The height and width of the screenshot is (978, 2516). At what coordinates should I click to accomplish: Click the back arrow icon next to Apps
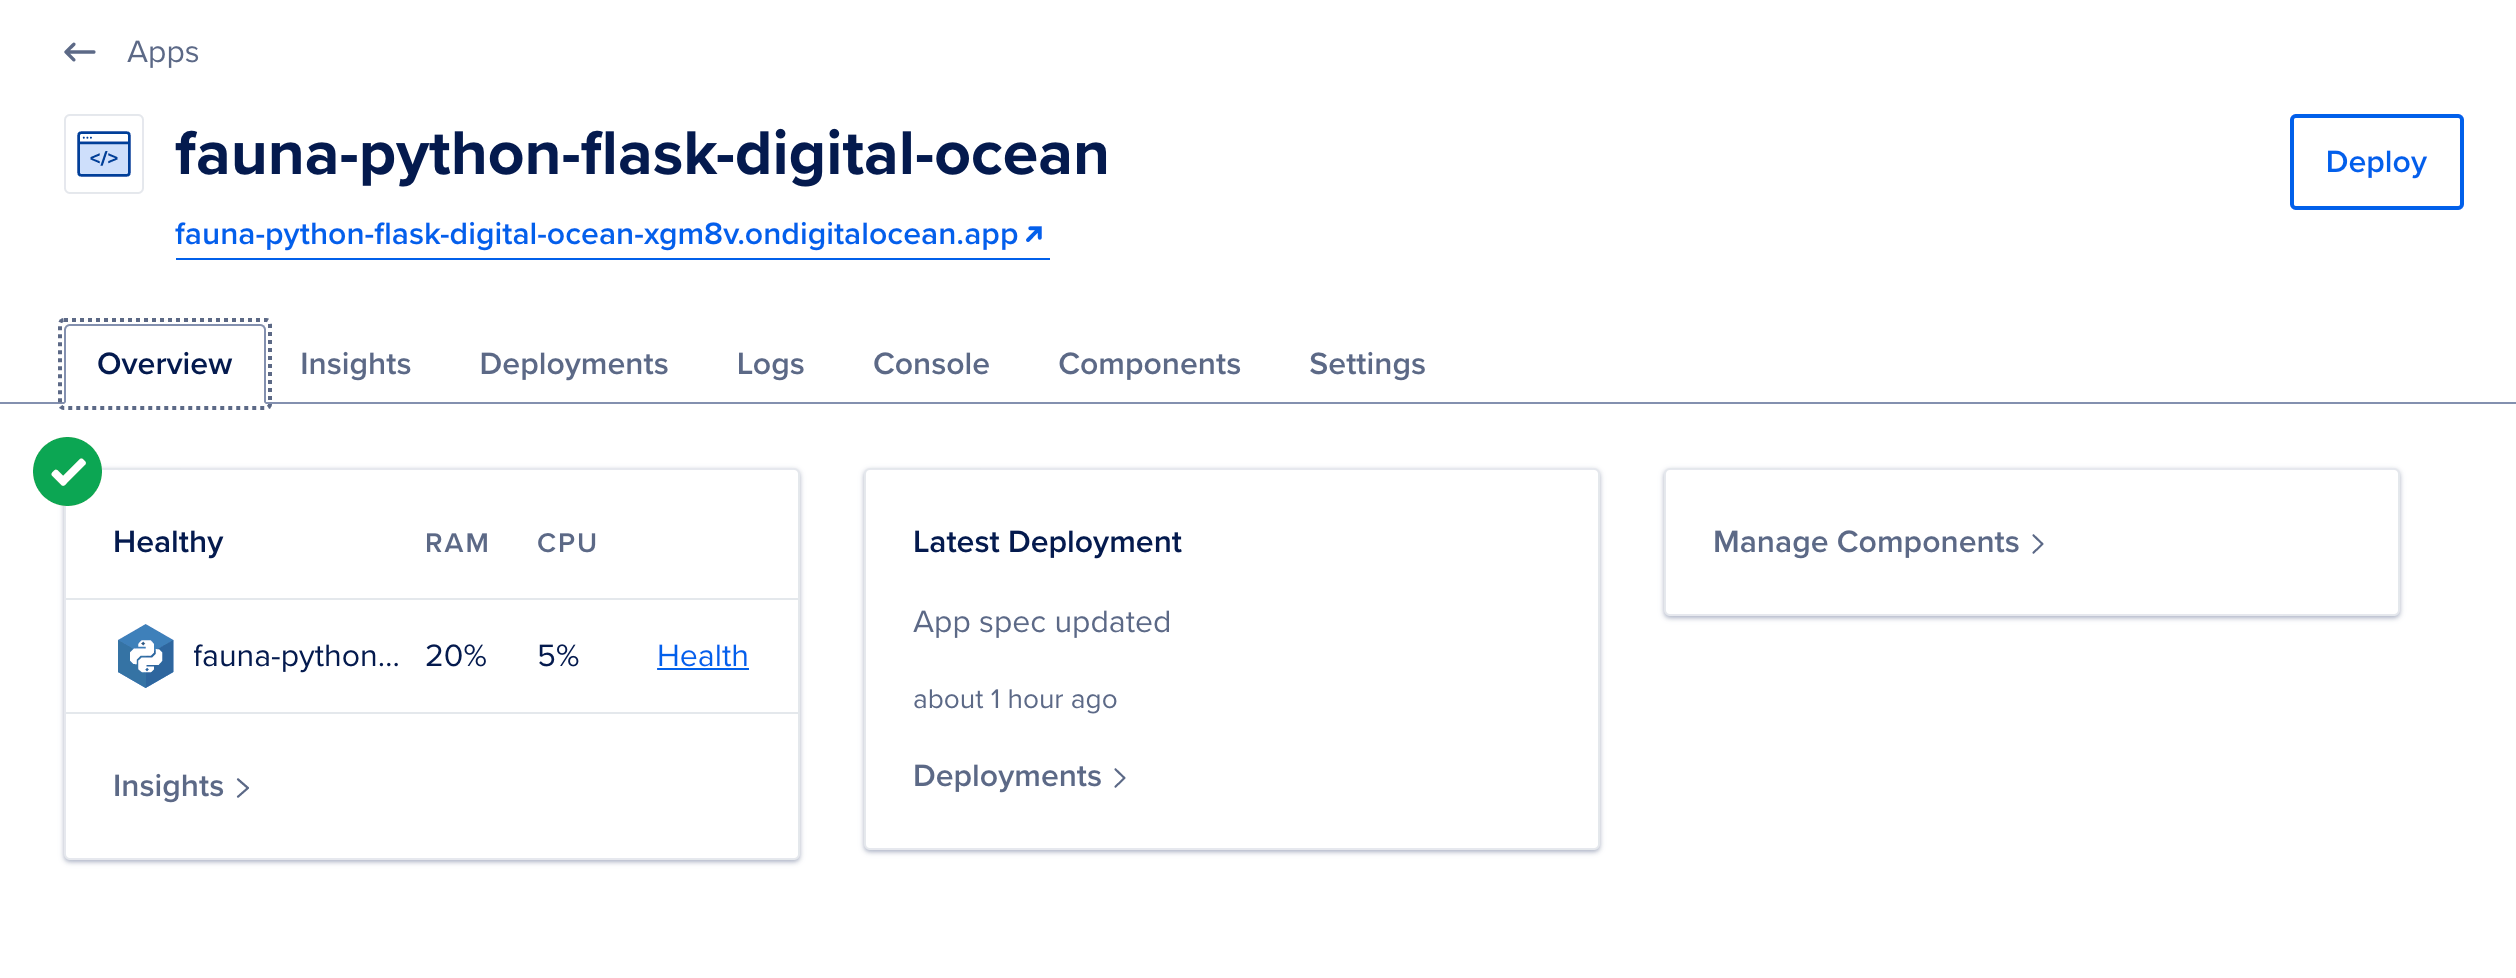click(x=80, y=52)
